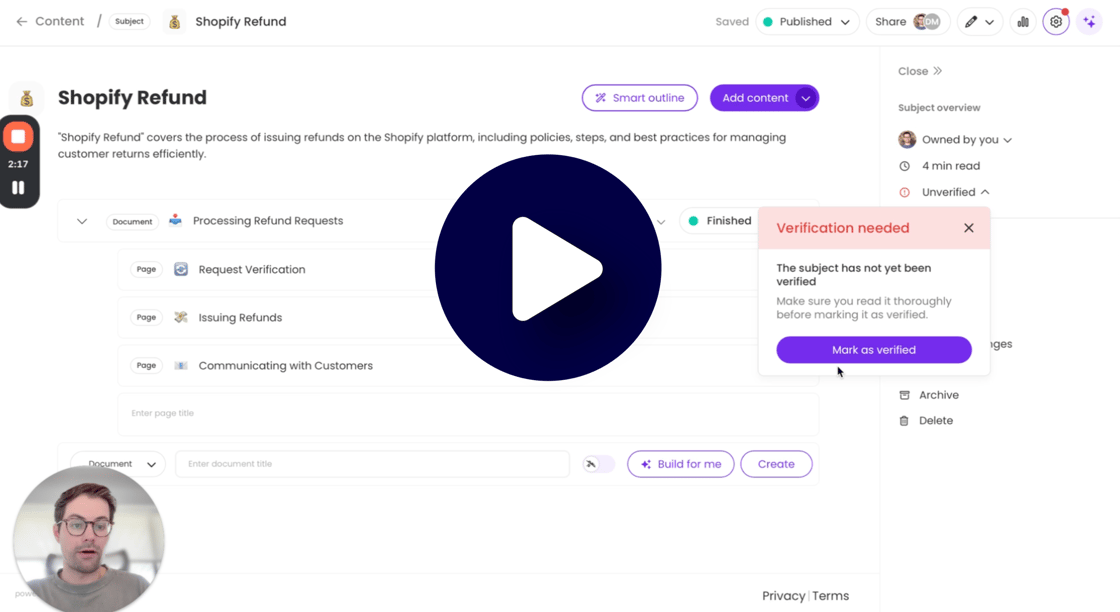Image resolution: width=1120 pixels, height=612 pixels.
Task: Click the analytics bar chart icon
Action: pyautogui.click(x=1023, y=22)
